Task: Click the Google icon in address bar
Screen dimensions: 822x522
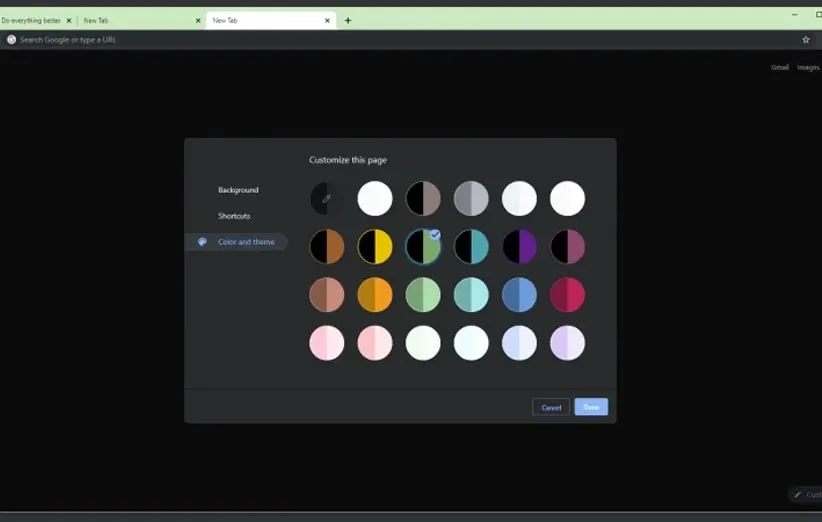Action: point(12,40)
